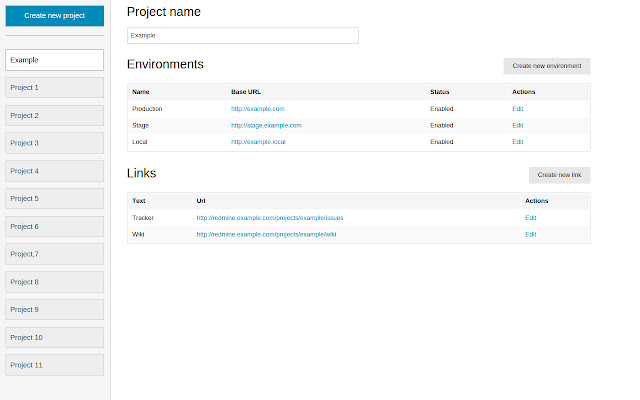This screenshot has height=400, width=640.
Task: Click the Production name cell
Action: [x=147, y=109]
